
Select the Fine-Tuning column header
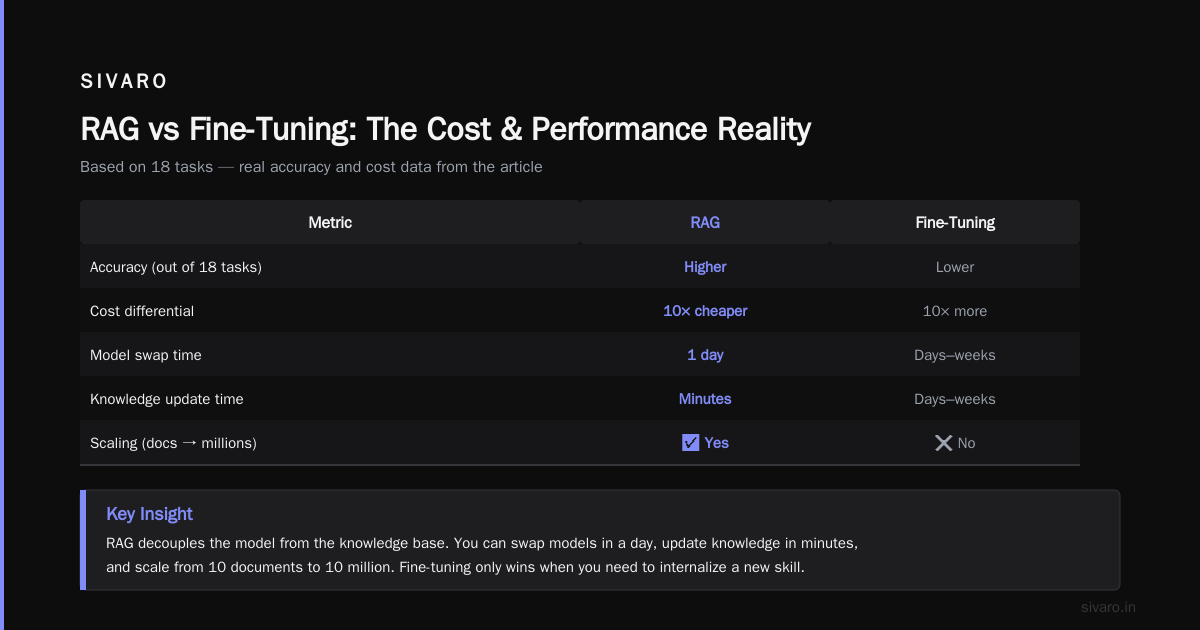click(x=955, y=222)
